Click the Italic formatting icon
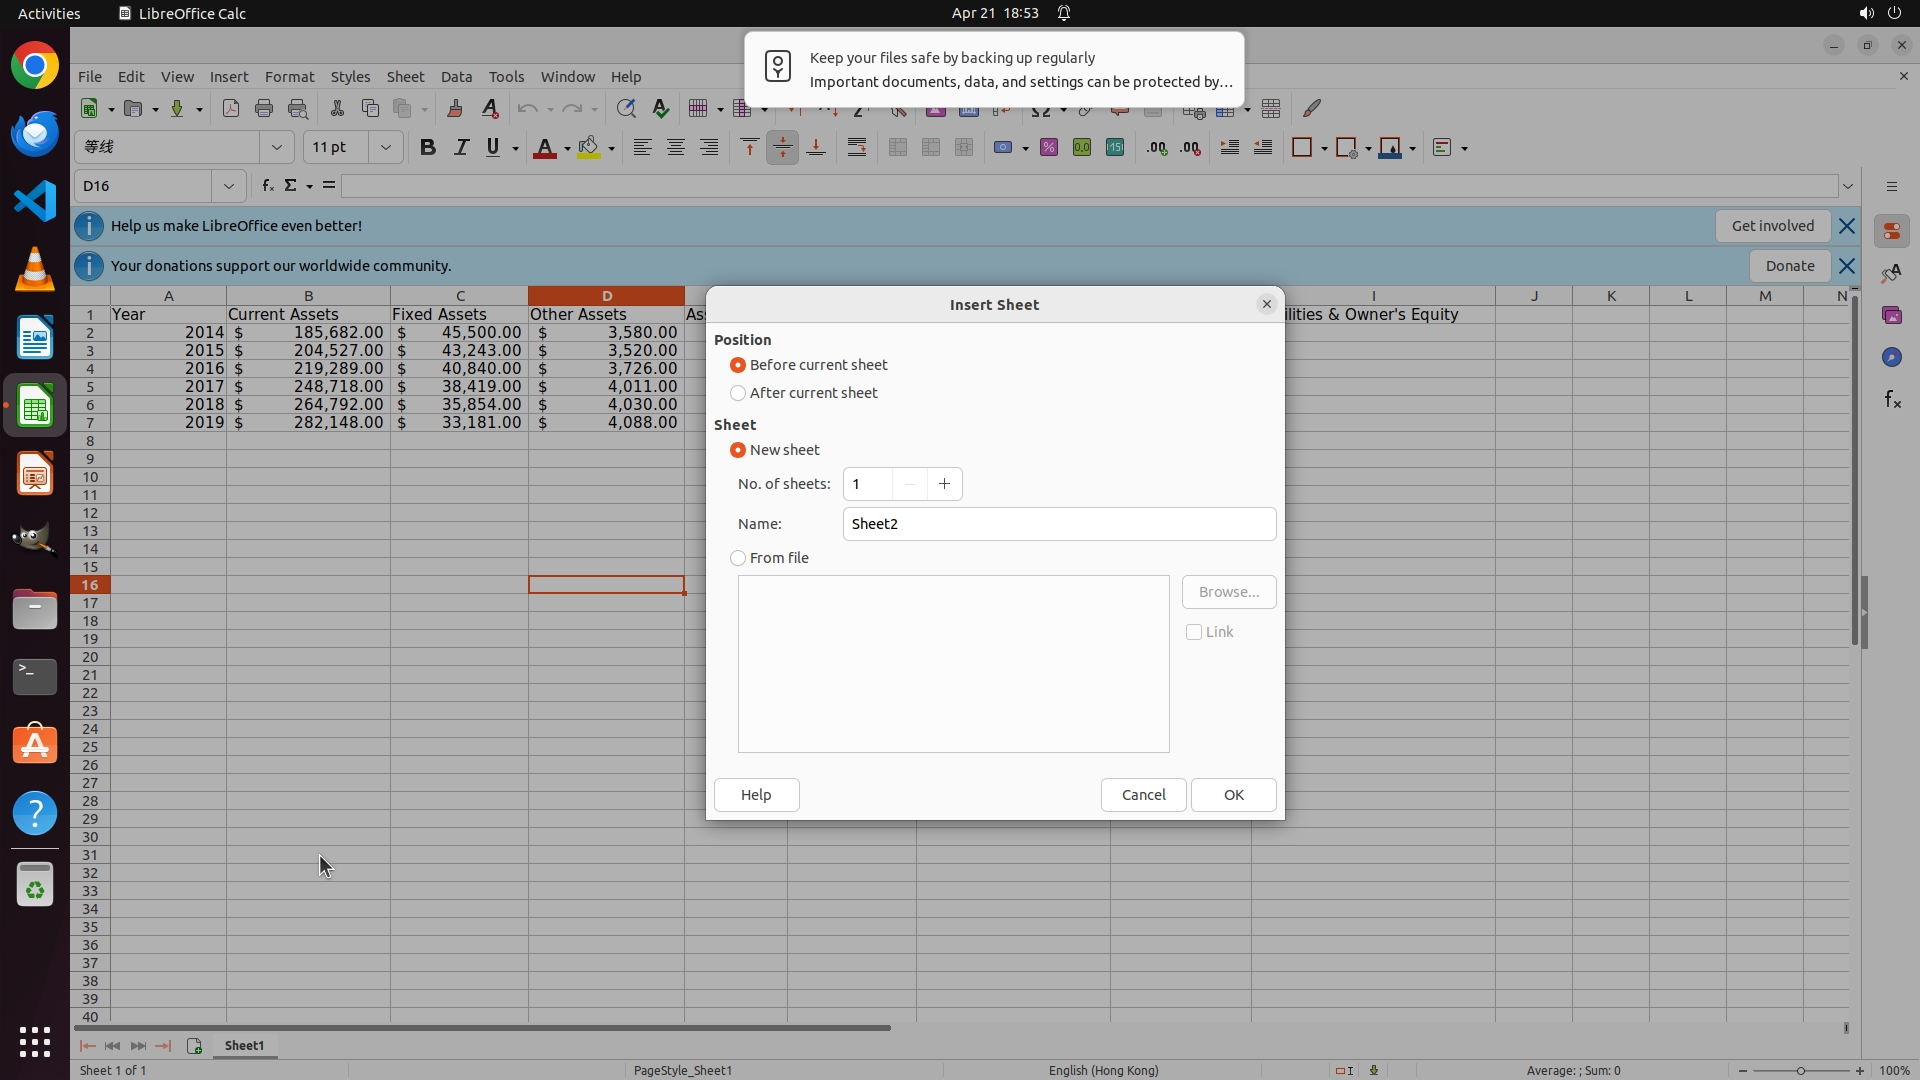 (461, 148)
